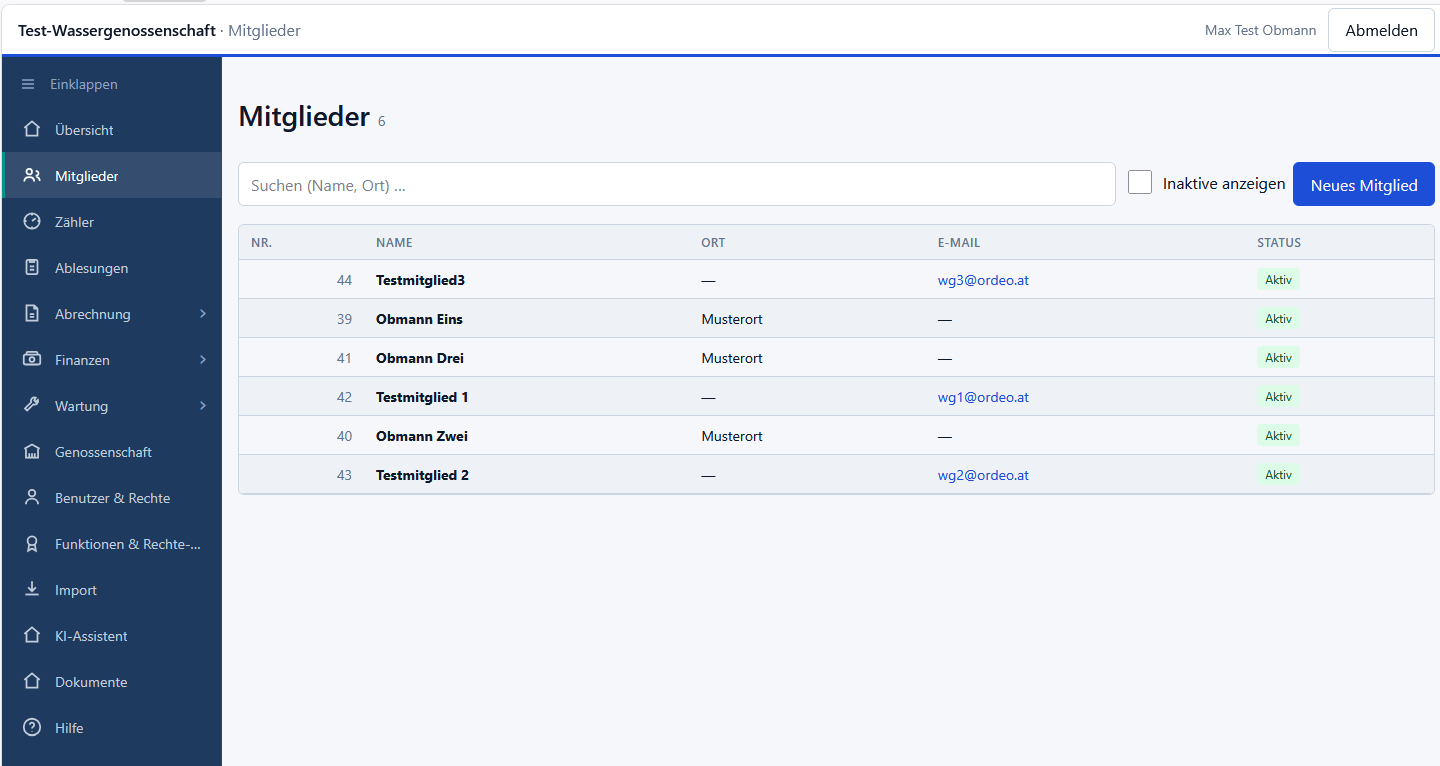1440x766 pixels.
Task: Click Musterort in the Obmann Eins row
Action: (x=732, y=319)
